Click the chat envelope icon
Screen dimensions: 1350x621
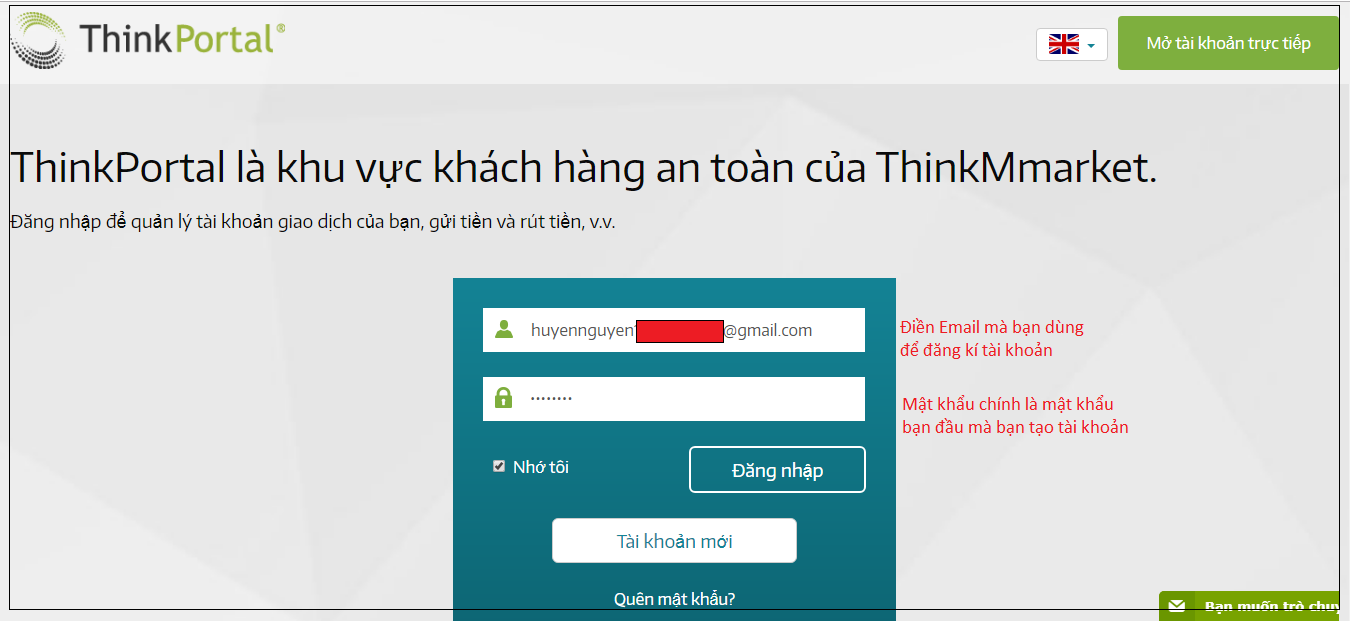(x=1177, y=606)
